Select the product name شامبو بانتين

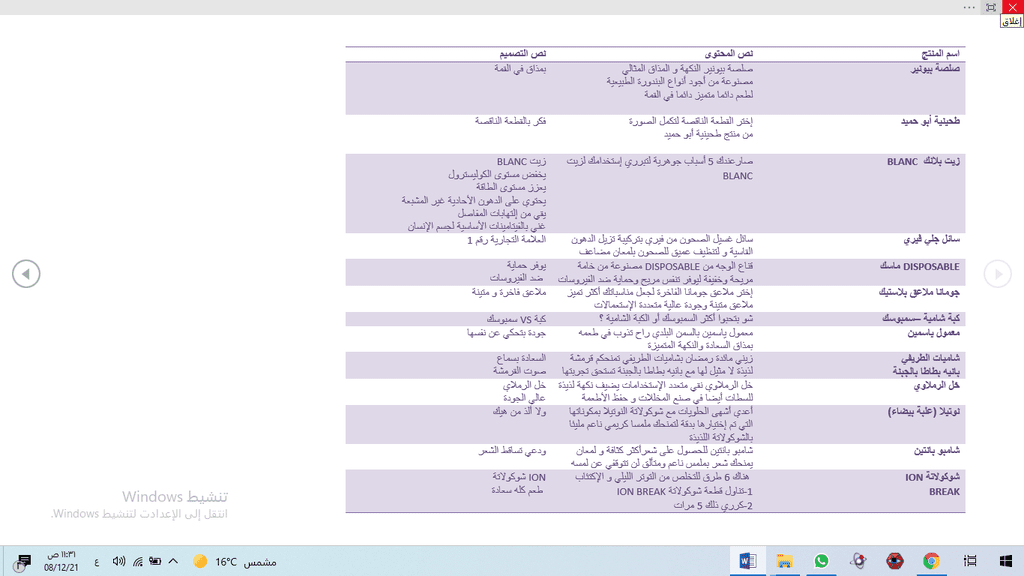point(936,451)
